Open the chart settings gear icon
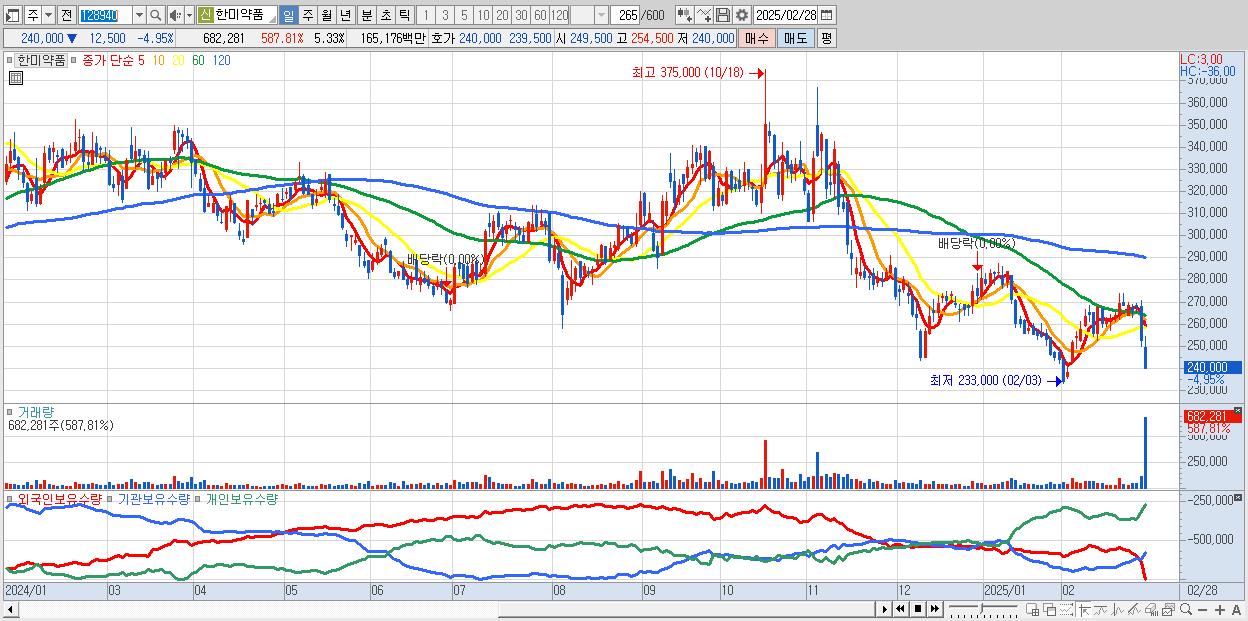This screenshot has height=621, width=1248. tap(741, 15)
